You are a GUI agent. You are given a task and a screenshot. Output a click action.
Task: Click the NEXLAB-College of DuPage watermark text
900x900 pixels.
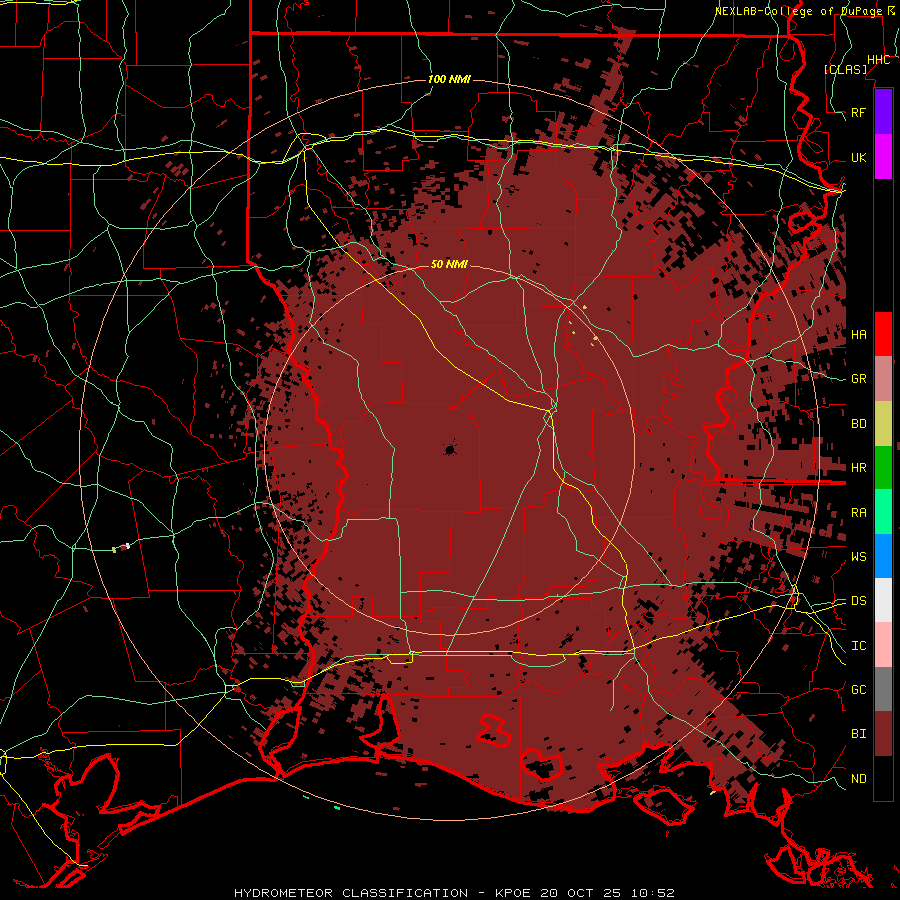click(x=801, y=11)
